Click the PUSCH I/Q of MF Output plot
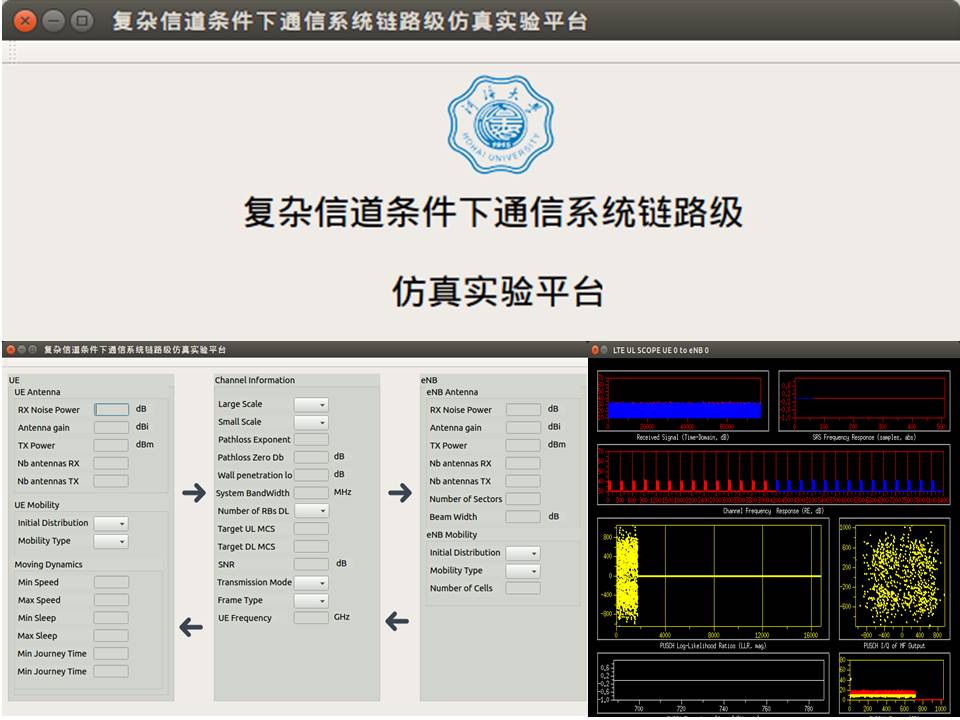 [x=894, y=579]
